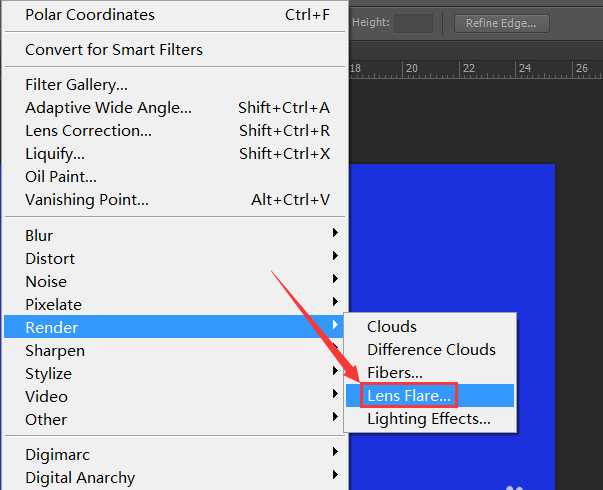Expand the Blur submenu
Screen dimensions: 603x490
[x=40, y=236]
